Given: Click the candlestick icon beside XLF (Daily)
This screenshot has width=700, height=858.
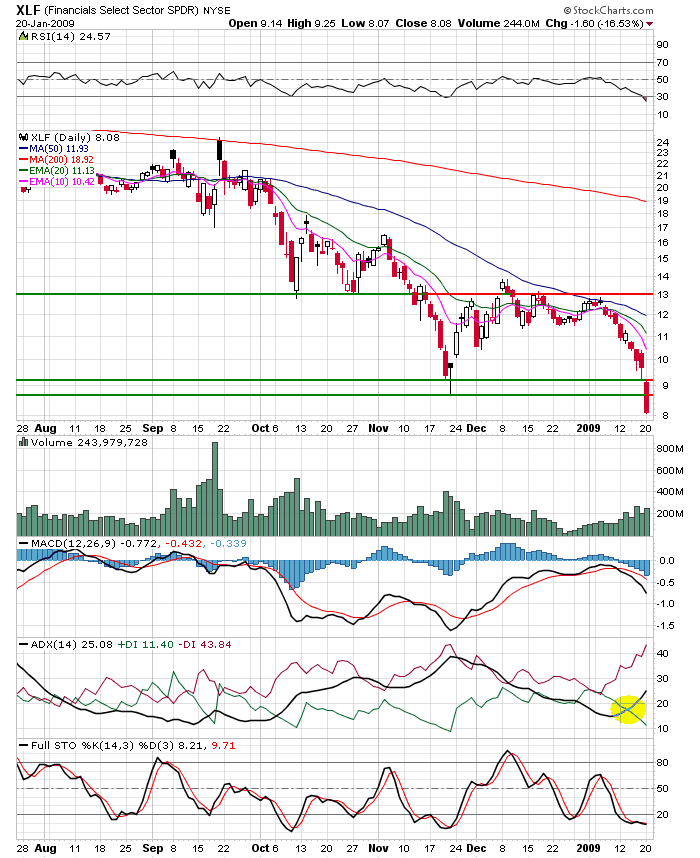Looking at the screenshot, I should 24,137.
